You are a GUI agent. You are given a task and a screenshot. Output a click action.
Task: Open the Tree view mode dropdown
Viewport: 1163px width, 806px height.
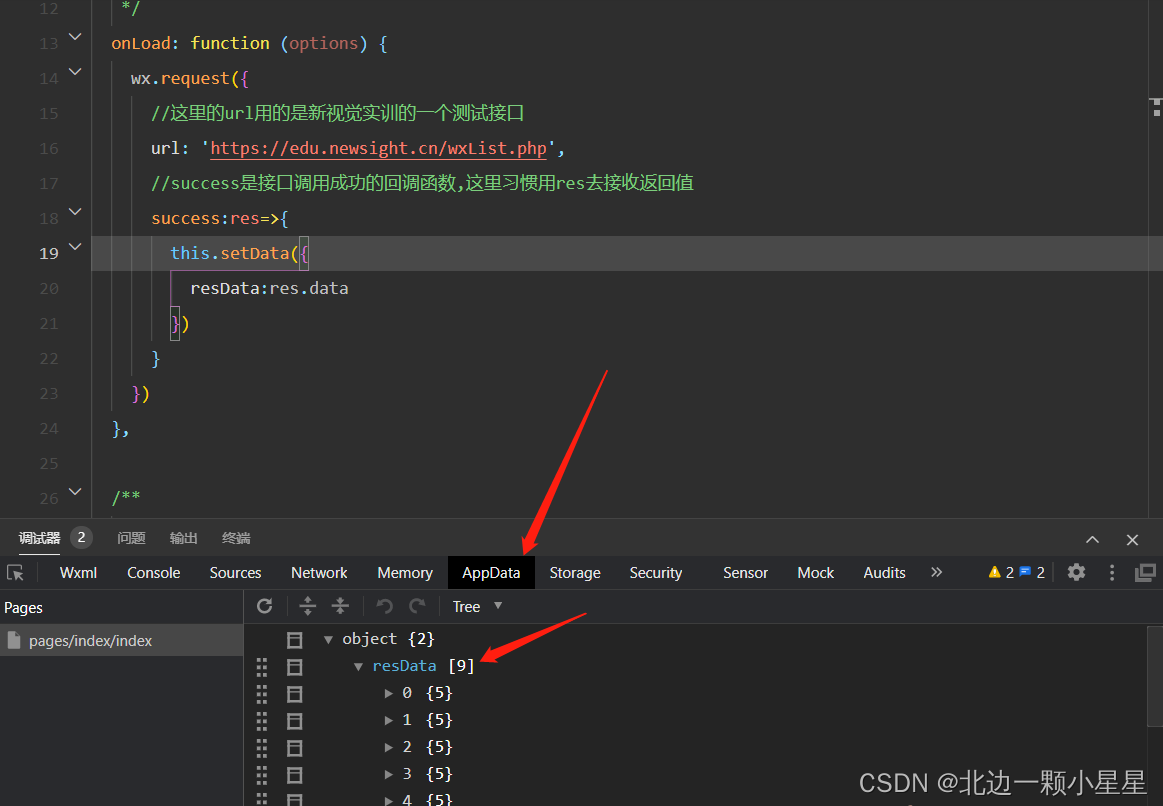coord(478,607)
